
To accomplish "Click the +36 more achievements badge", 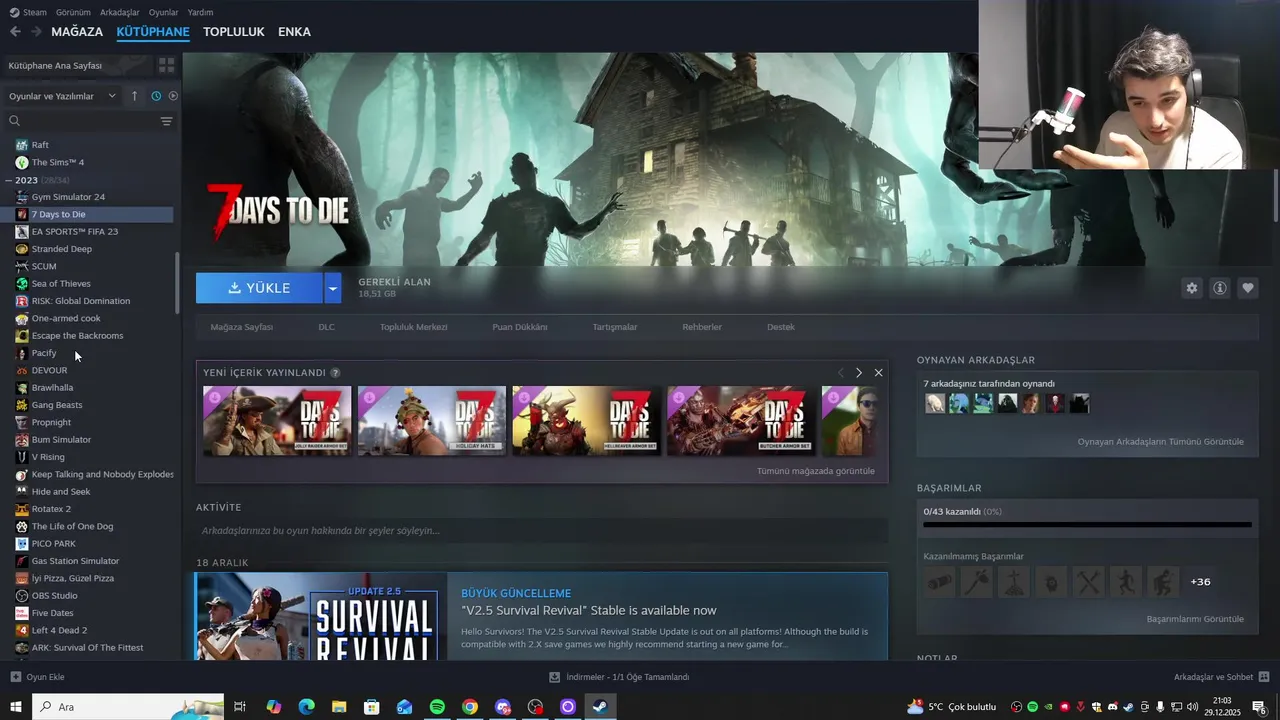I will [1200, 582].
